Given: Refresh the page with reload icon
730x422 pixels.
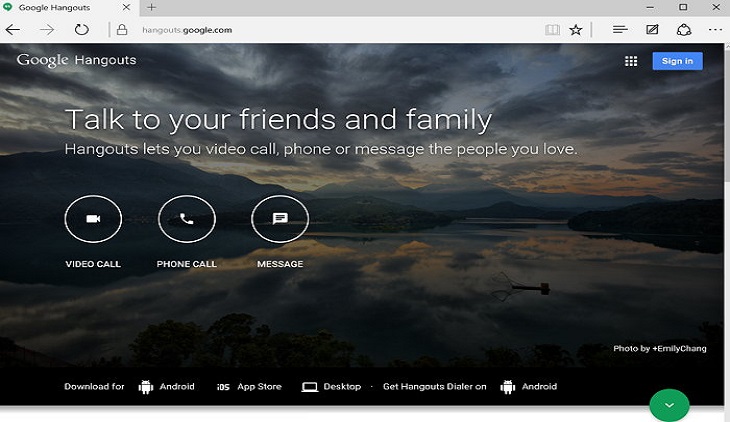Looking at the screenshot, I should pyautogui.click(x=81, y=30).
